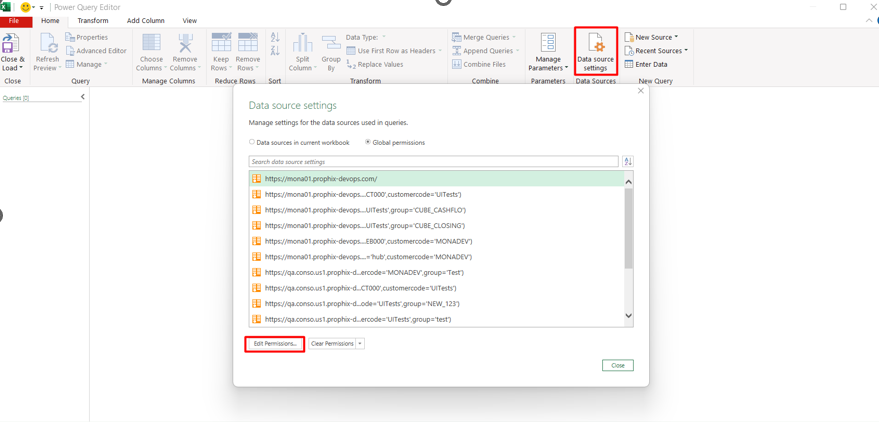Click the Remove Rows icon
This screenshot has width=879, height=422.
click(247, 43)
